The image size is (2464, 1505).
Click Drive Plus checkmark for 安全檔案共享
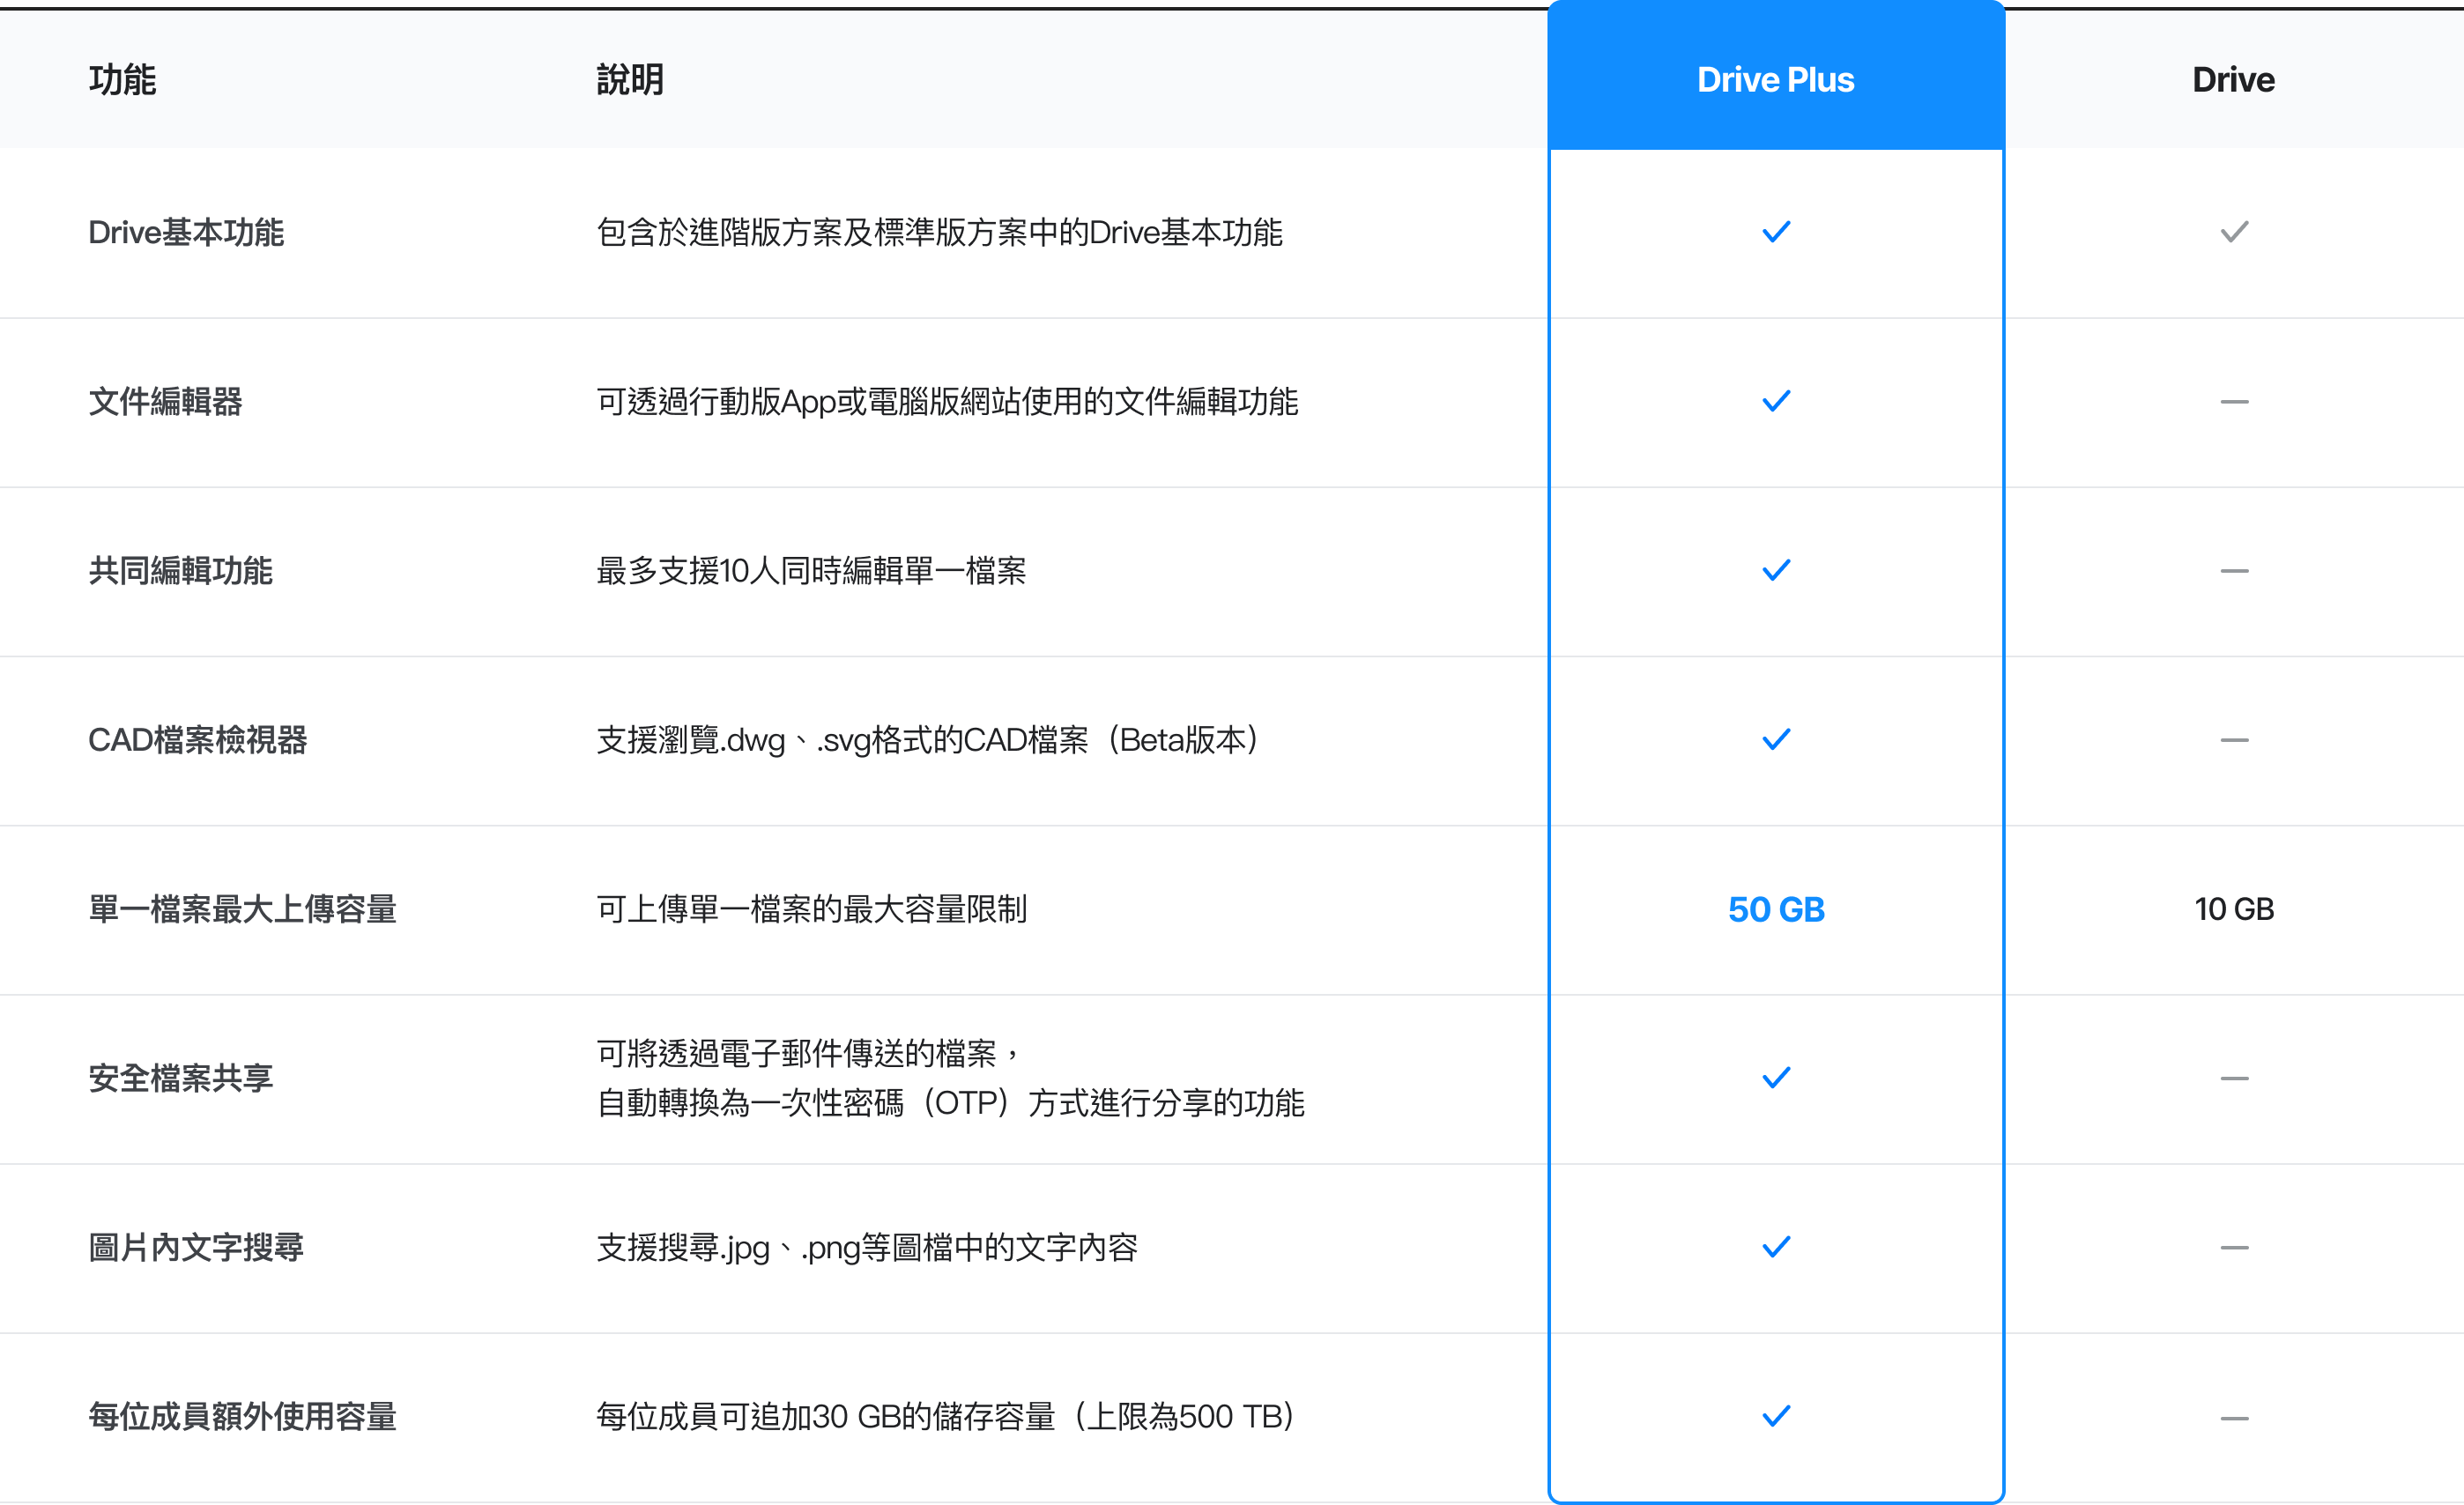pos(1775,1078)
